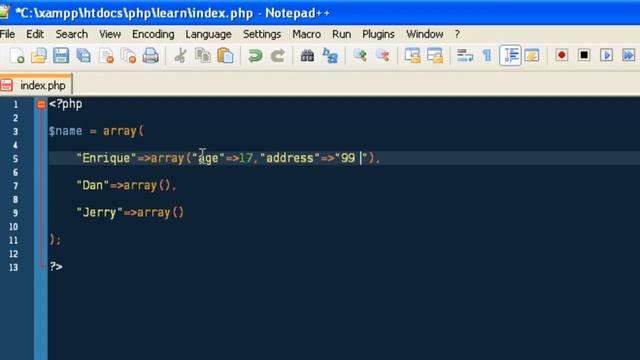The width and height of the screenshot is (640, 360).
Task: Undo last action with green arrow
Action: [x=255, y=56]
